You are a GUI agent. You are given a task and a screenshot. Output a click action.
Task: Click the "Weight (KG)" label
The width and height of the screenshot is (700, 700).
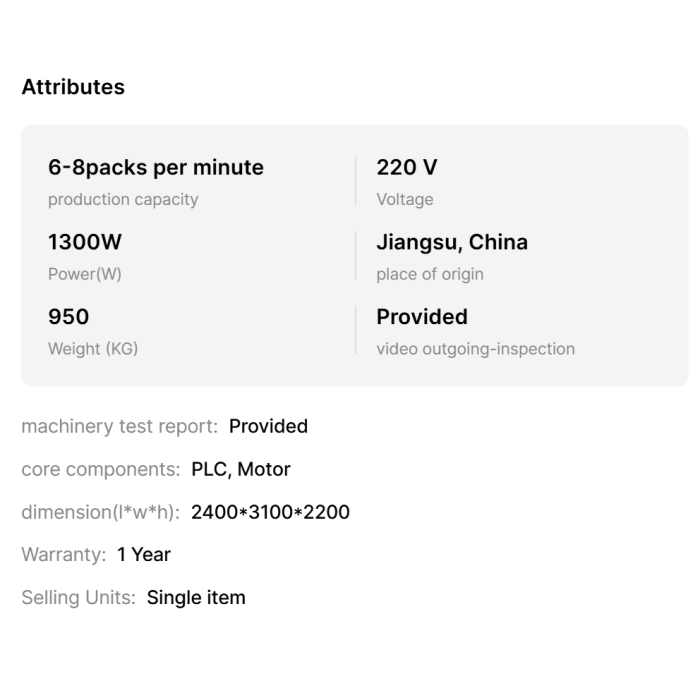pyautogui.click(x=93, y=349)
